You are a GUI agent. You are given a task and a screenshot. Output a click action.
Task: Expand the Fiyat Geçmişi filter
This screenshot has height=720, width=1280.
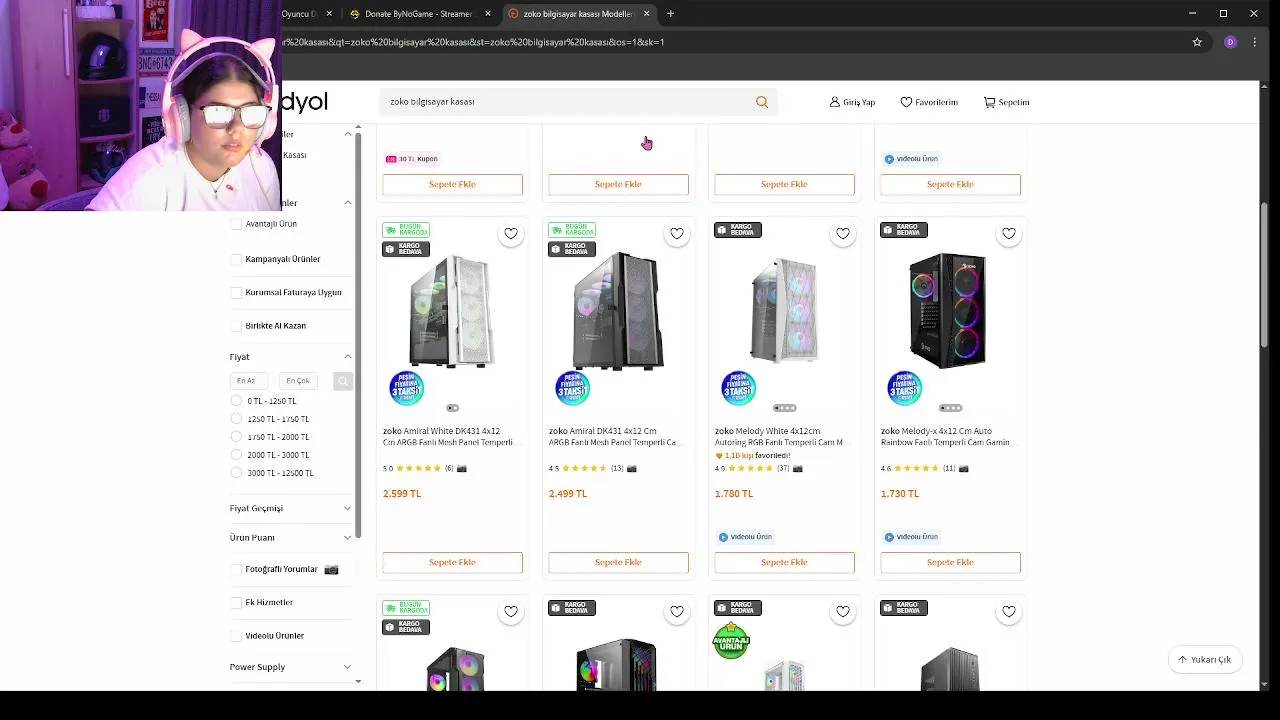[x=347, y=508]
